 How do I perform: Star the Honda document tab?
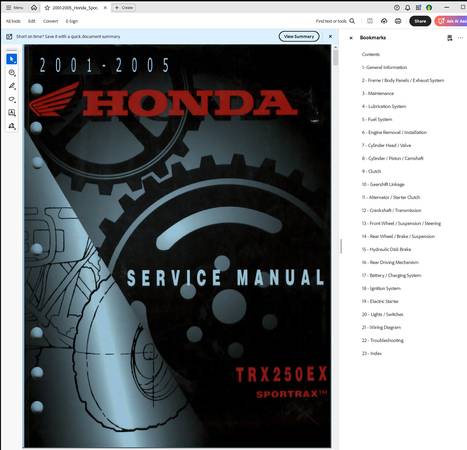coord(47,8)
